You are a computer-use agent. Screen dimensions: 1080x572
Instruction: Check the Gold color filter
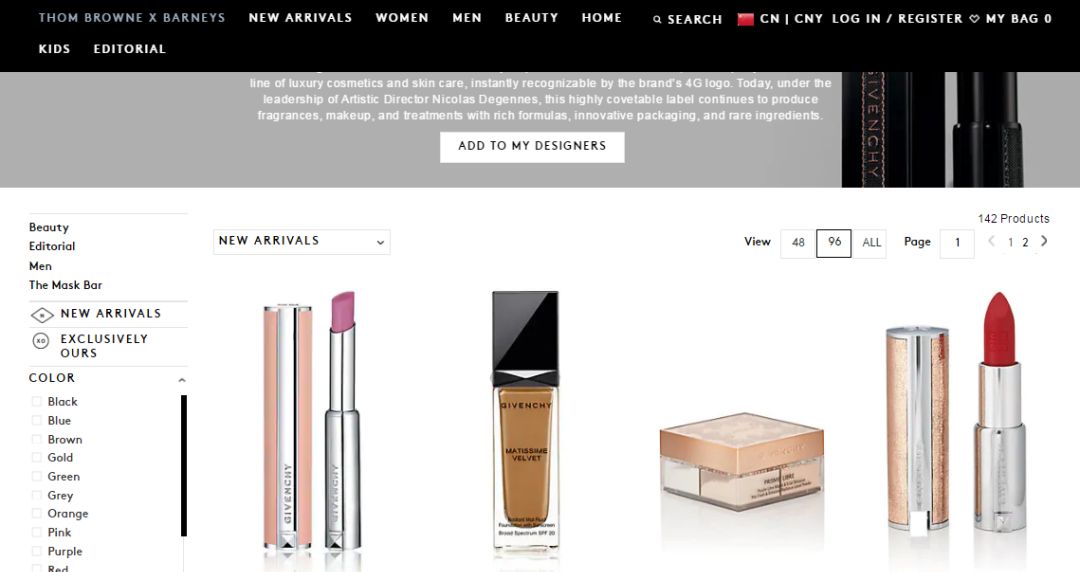click(x=37, y=457)
